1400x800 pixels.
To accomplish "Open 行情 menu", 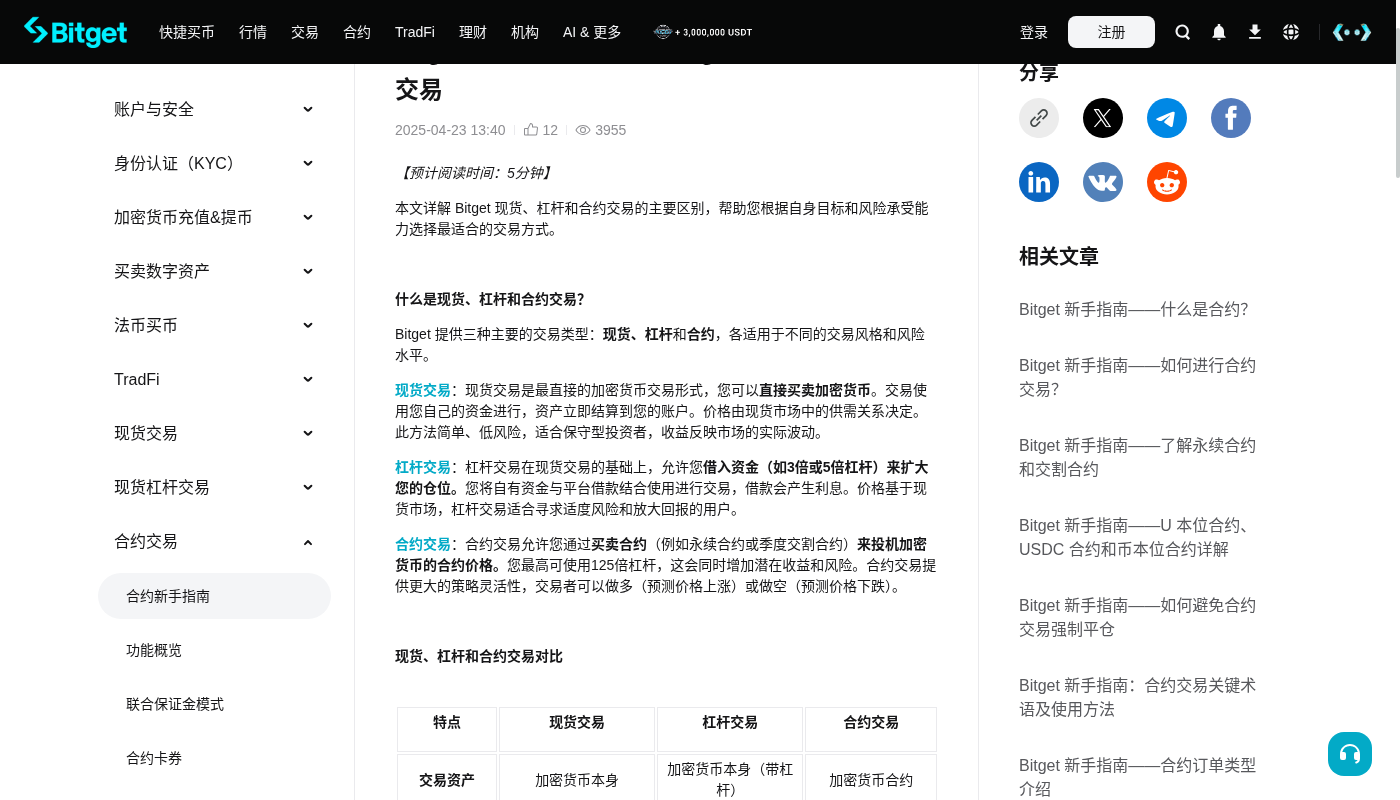I will pyautogui.click(x=253, y=32).
